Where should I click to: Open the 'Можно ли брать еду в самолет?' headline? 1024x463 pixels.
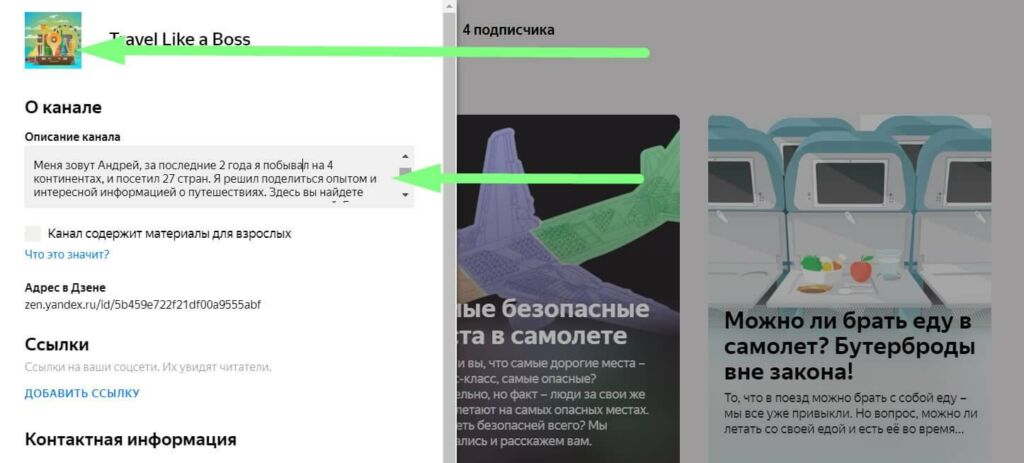tap(850, 347)
